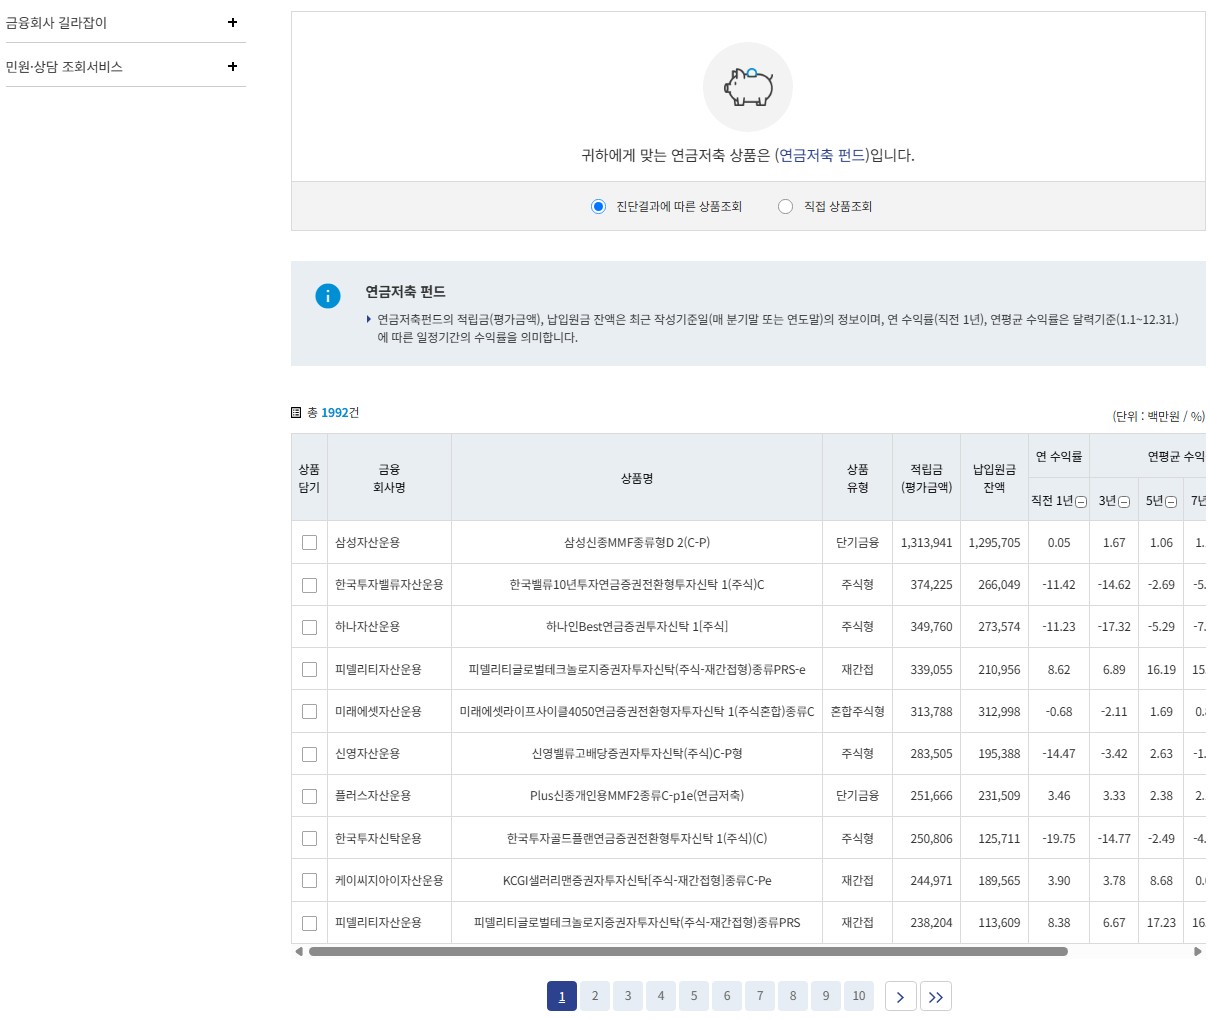Click the 금융 회사명 column header
The image size is (1210, 1020).
(389, 478)
